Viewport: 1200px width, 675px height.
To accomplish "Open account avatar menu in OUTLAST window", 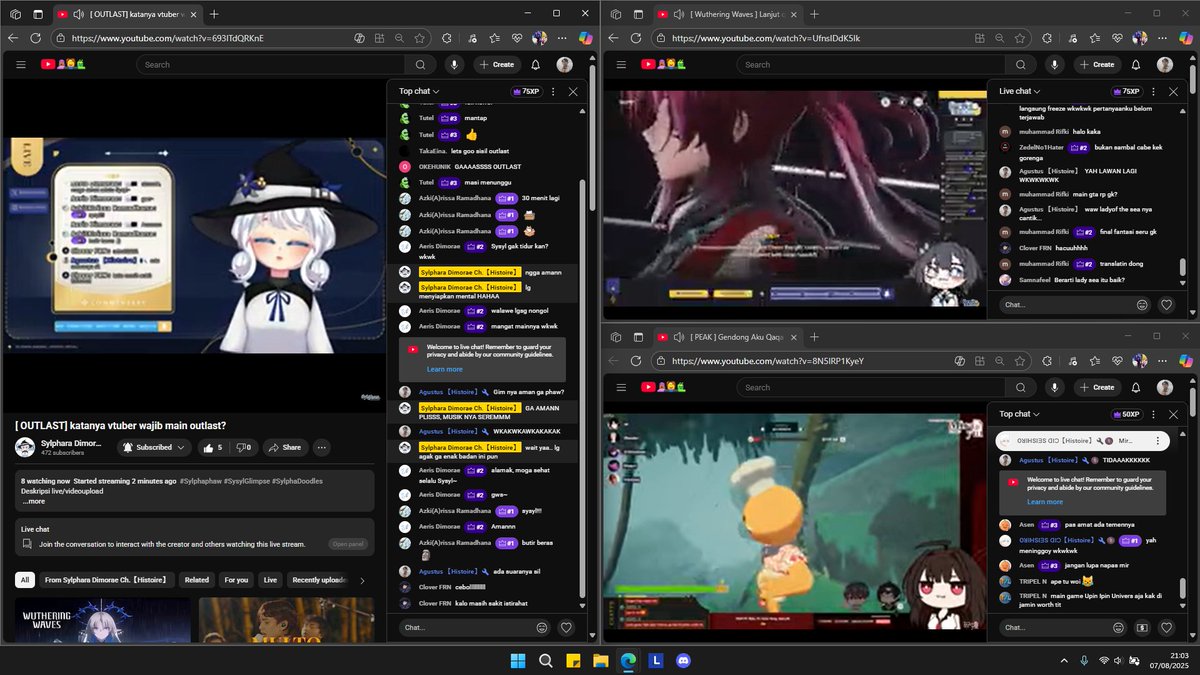I will [x=565, y=64].
